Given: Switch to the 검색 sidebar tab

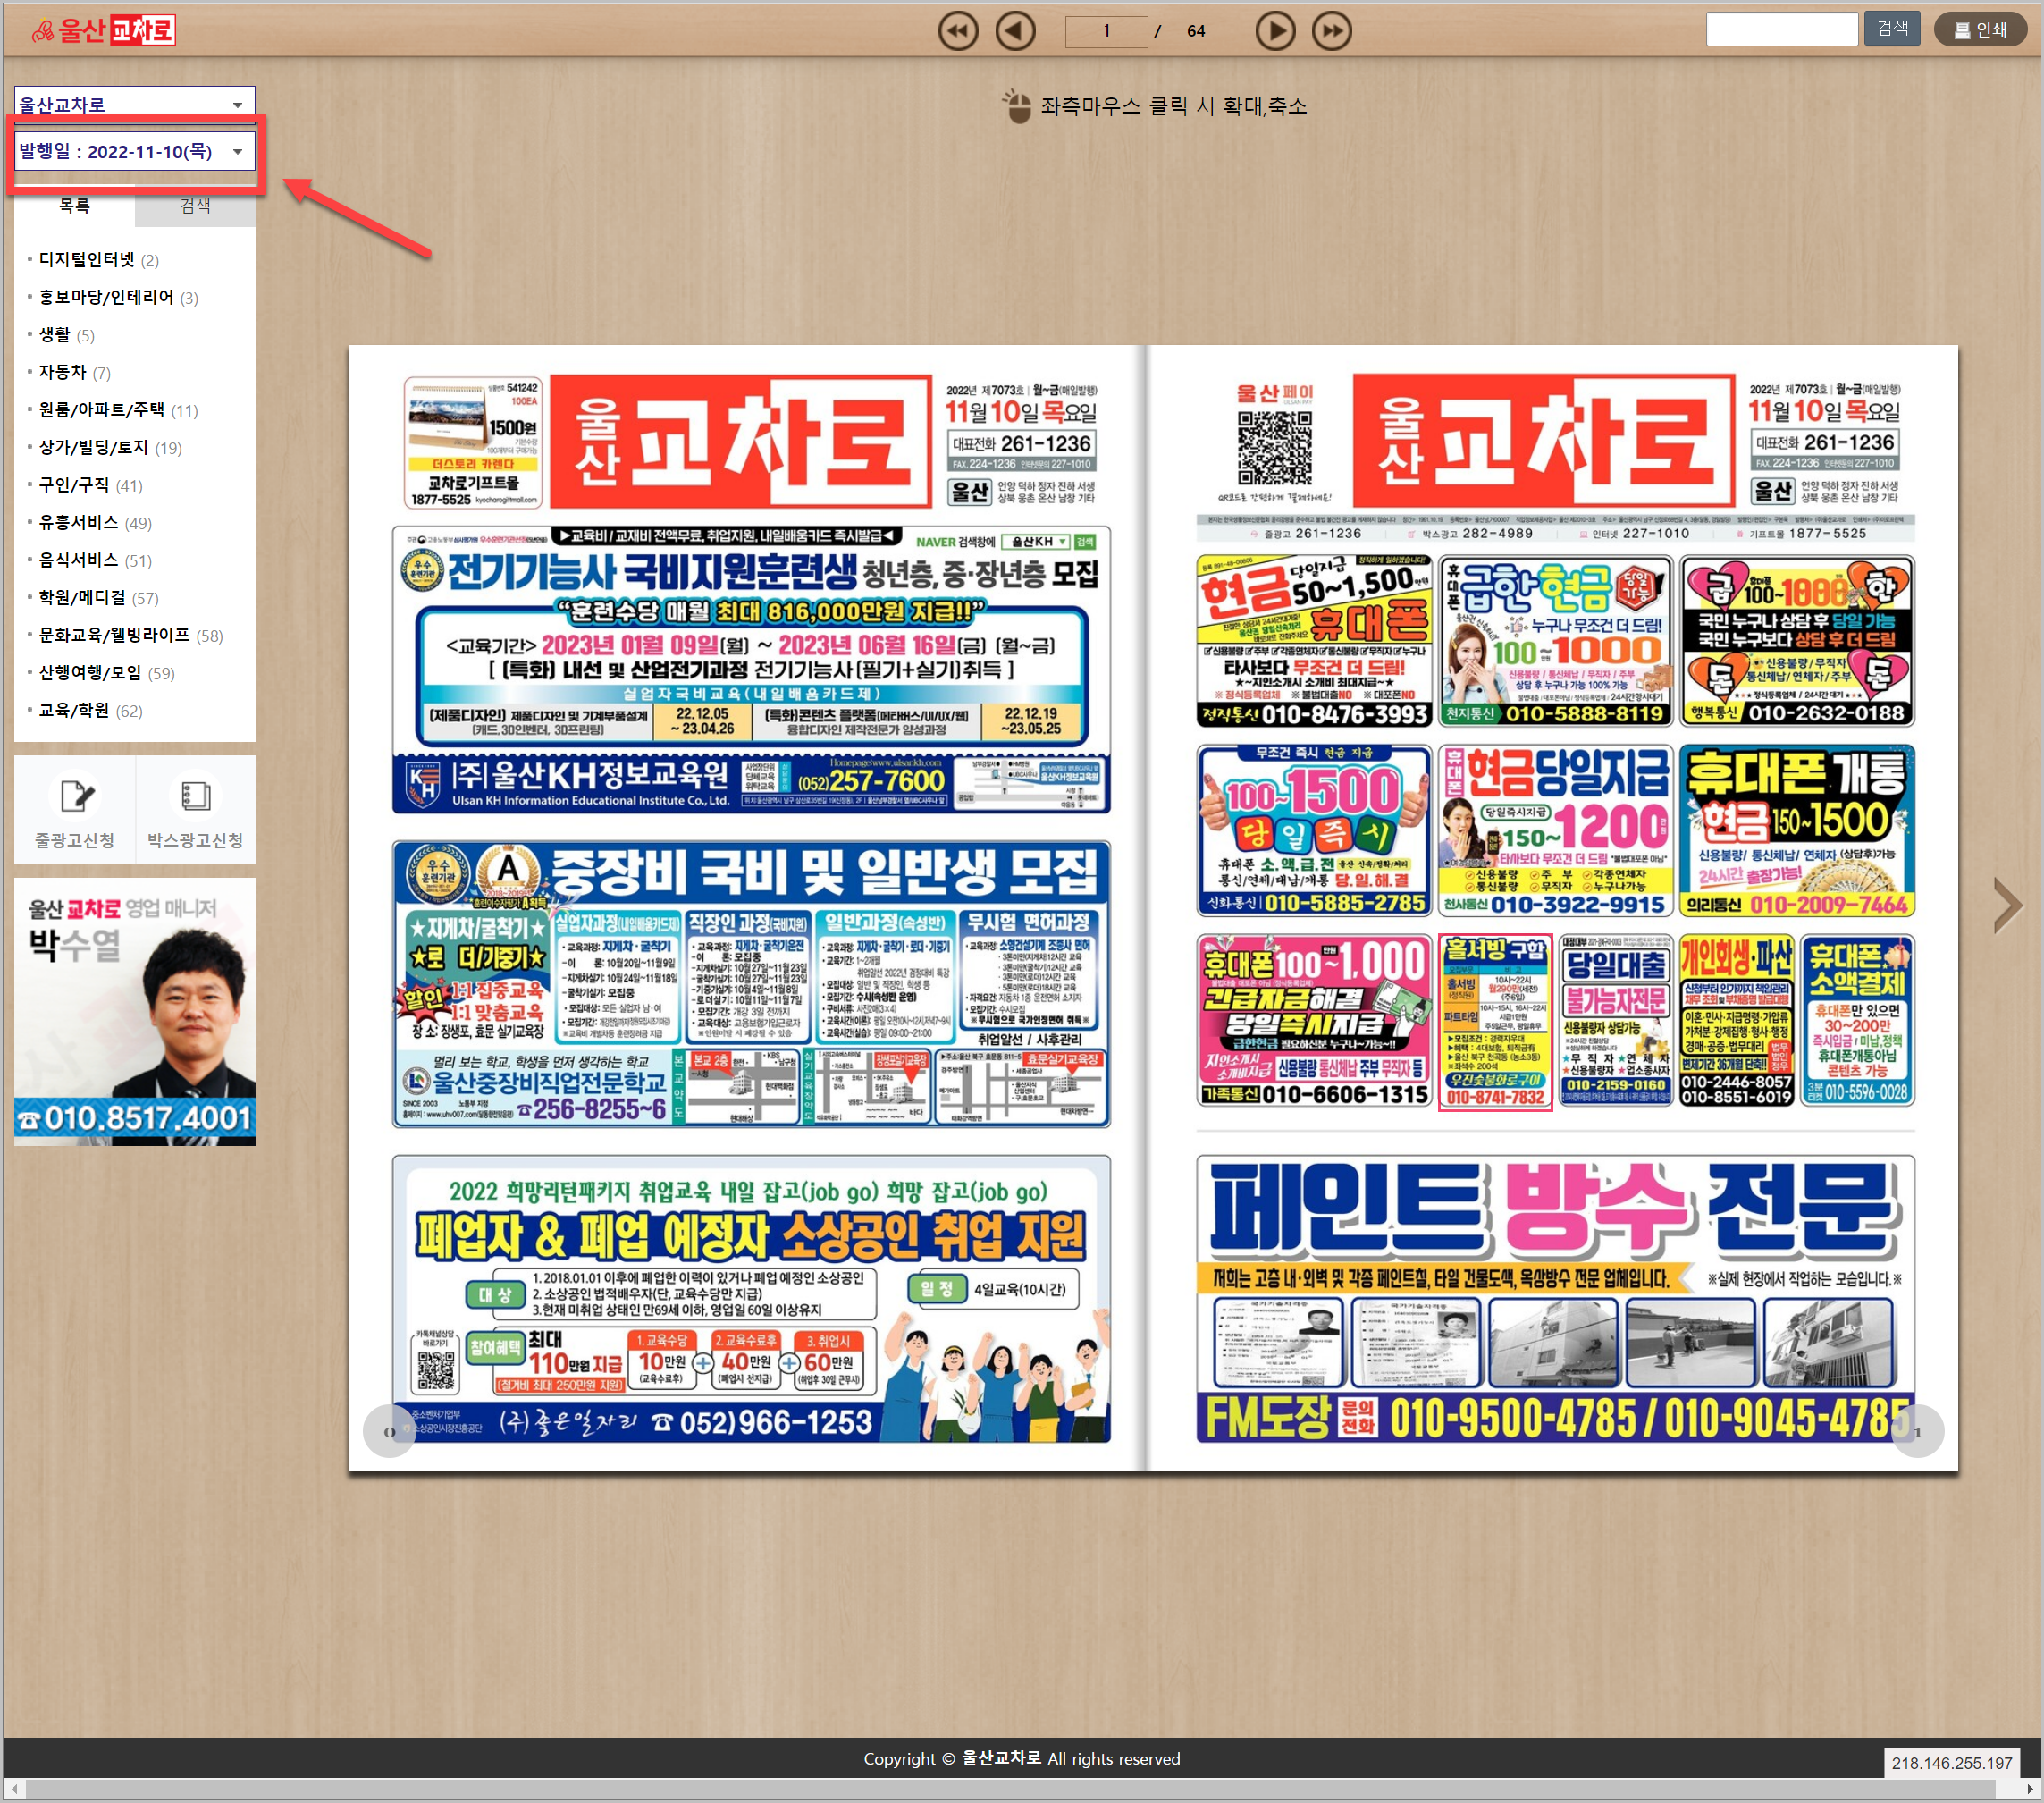Looking at the screenshot, I should 195,206.
